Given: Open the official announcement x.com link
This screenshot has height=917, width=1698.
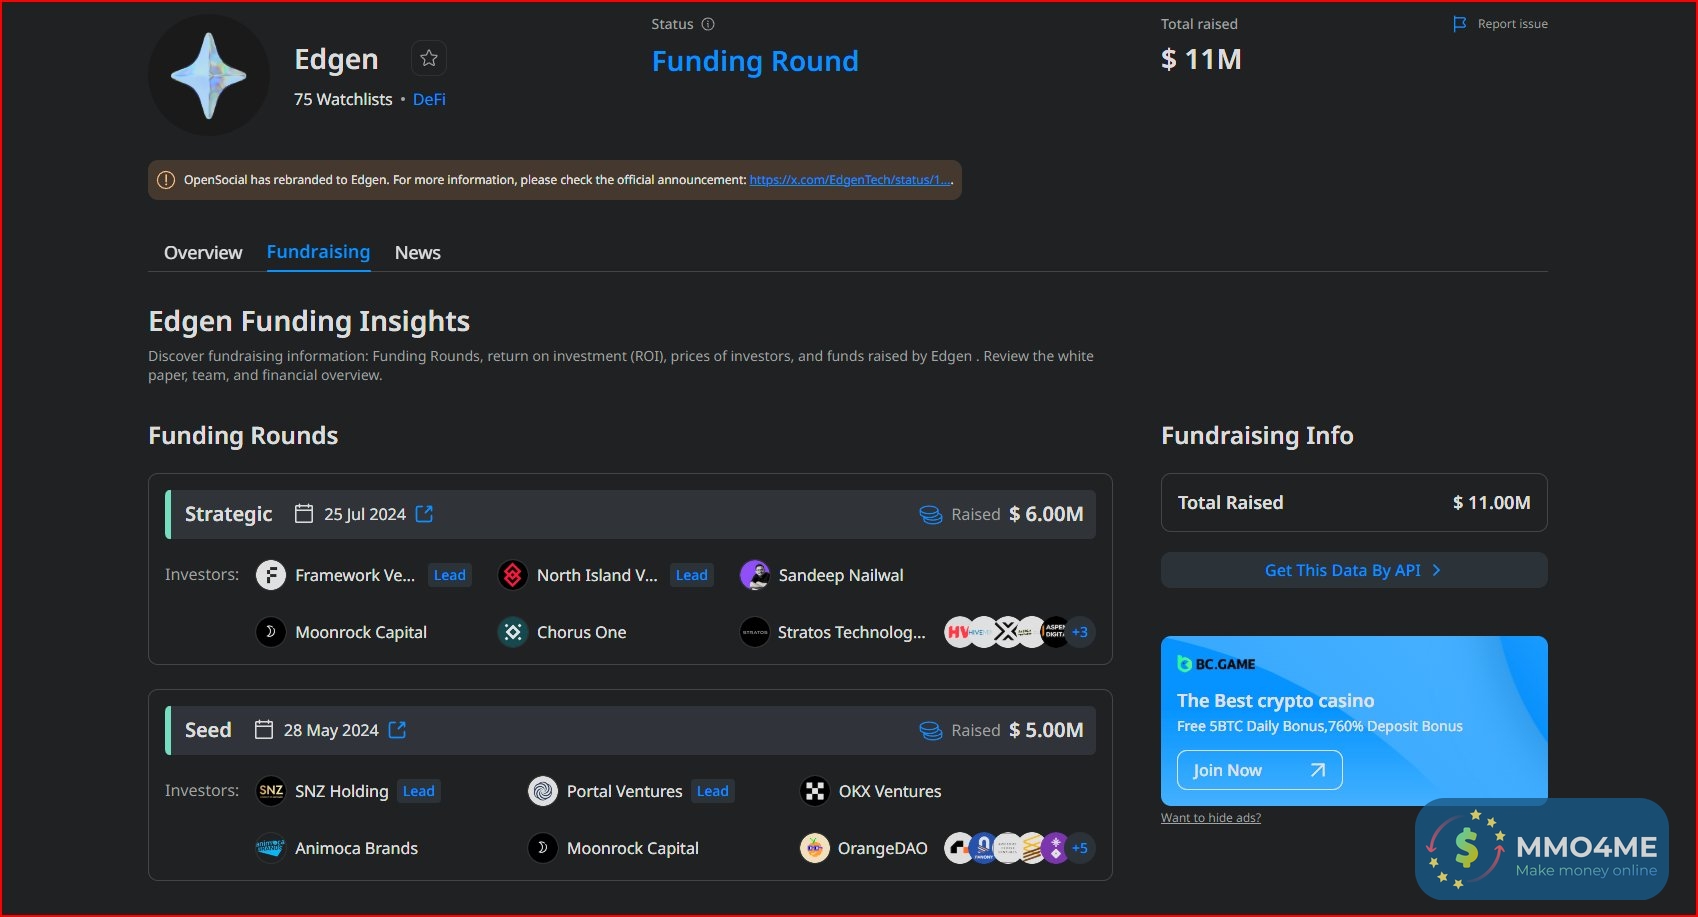Looking at the screenshot, I should click(x=851, y=180).
